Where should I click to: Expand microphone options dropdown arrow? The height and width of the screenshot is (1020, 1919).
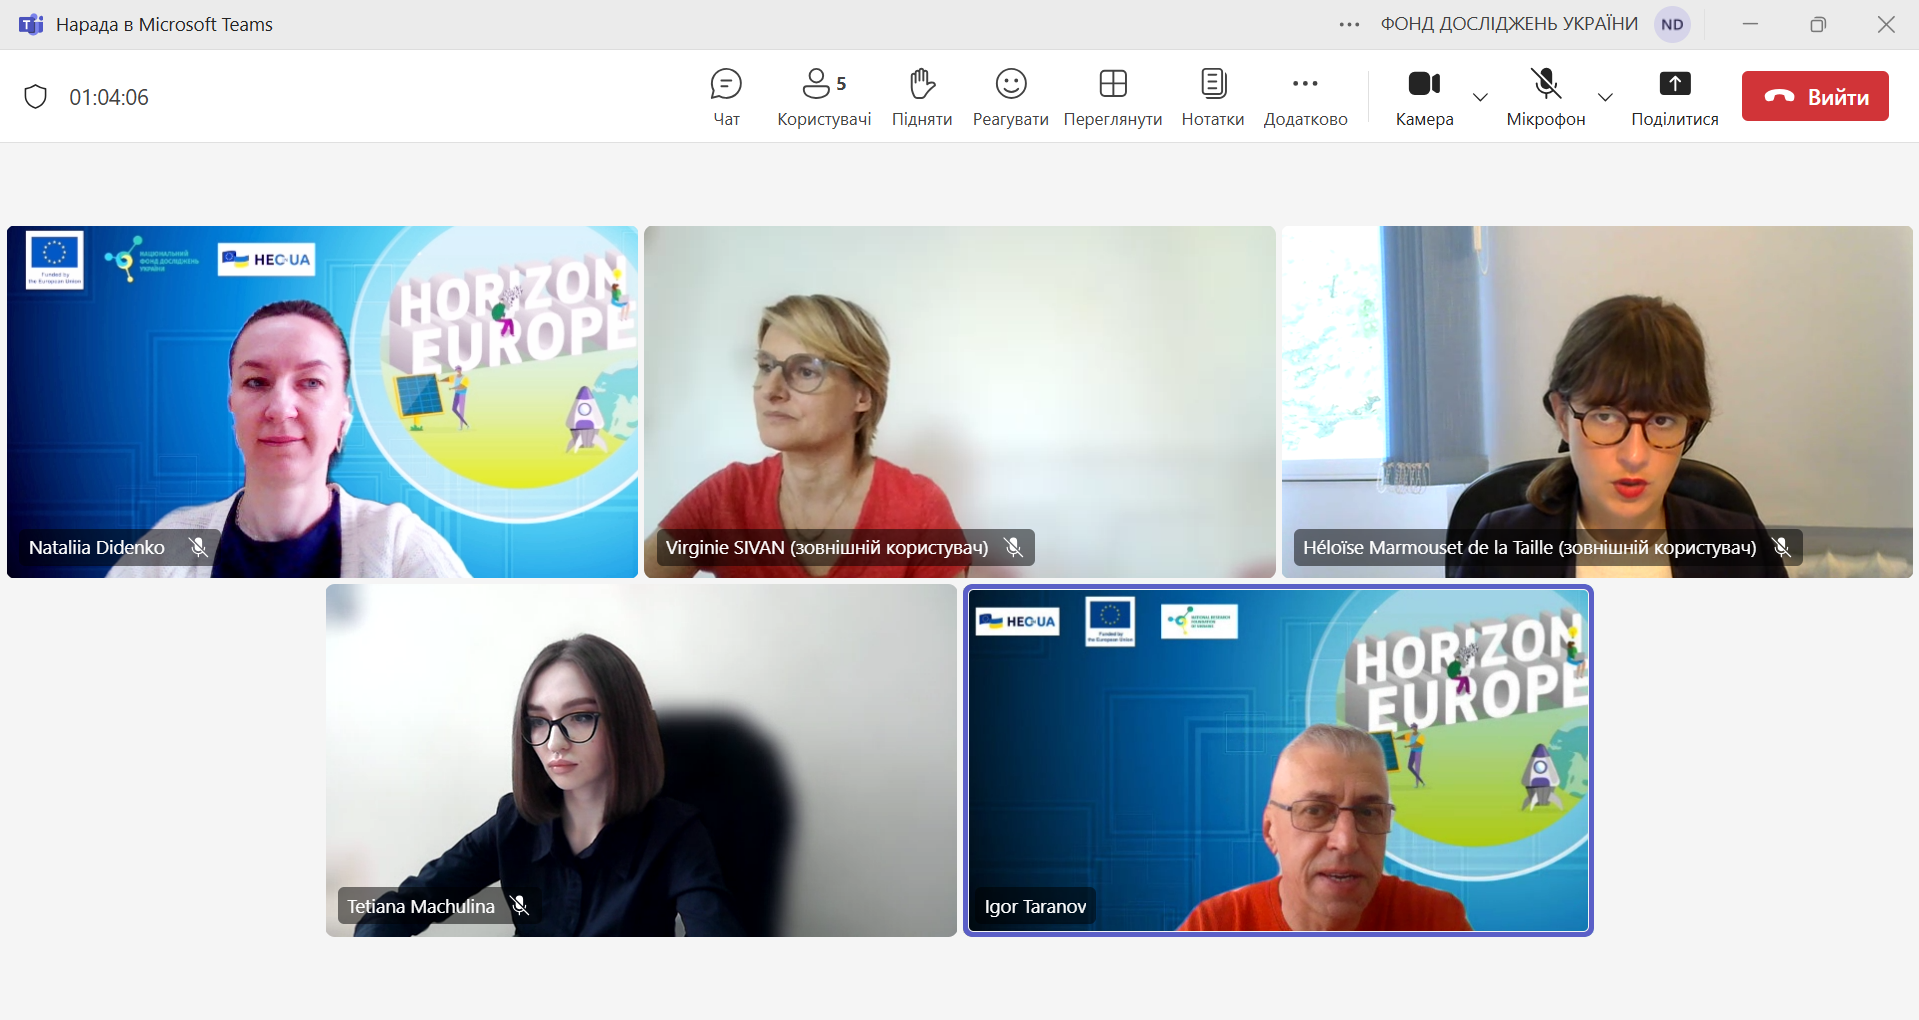1605,97
